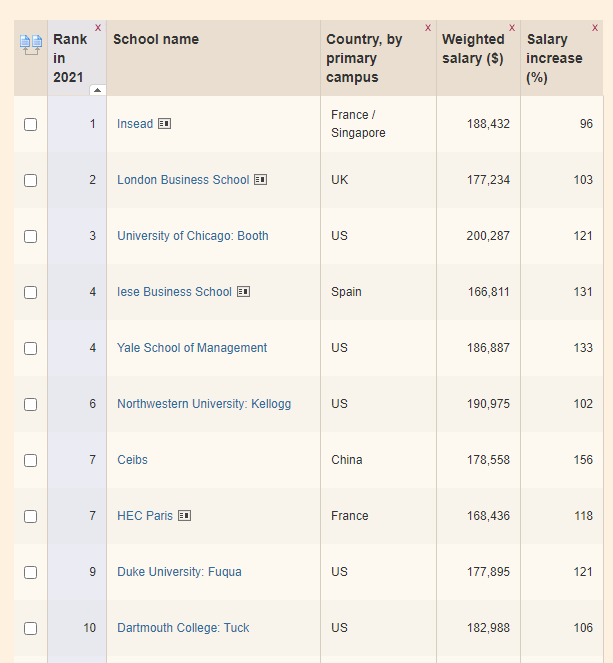The image size is (613, 663).
Task: Select the Dartmouth College: Tuck checkbox
Action: (x=30, y=628)
